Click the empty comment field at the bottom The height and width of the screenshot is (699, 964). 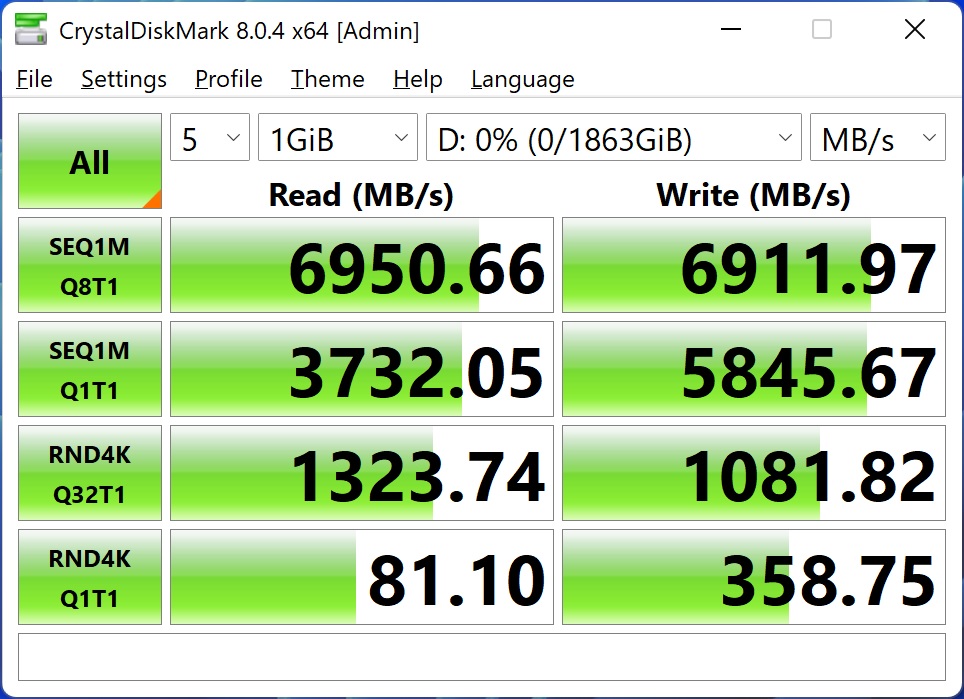(x=482, y=657)
